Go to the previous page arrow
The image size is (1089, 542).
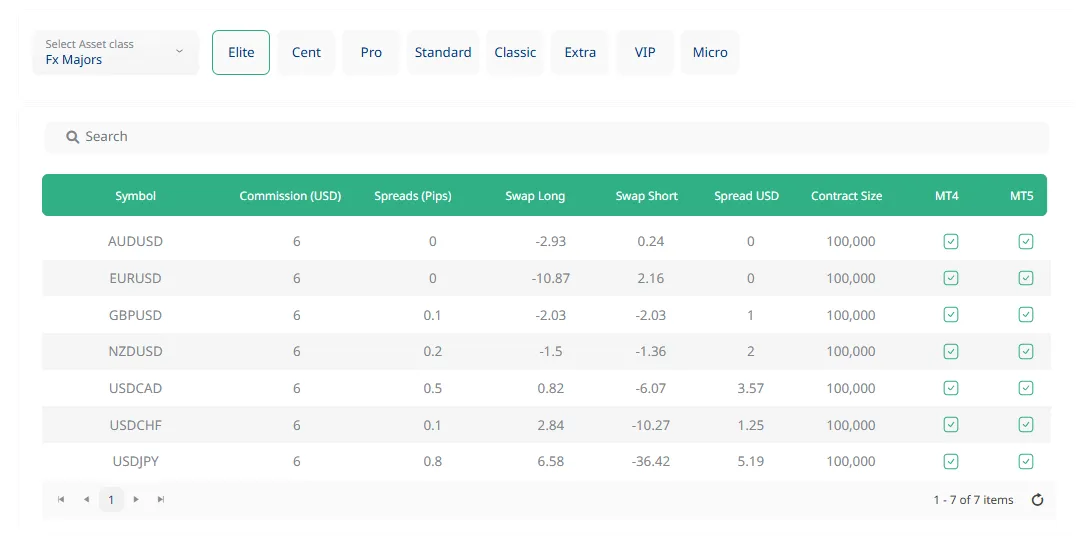coord(86,499)
